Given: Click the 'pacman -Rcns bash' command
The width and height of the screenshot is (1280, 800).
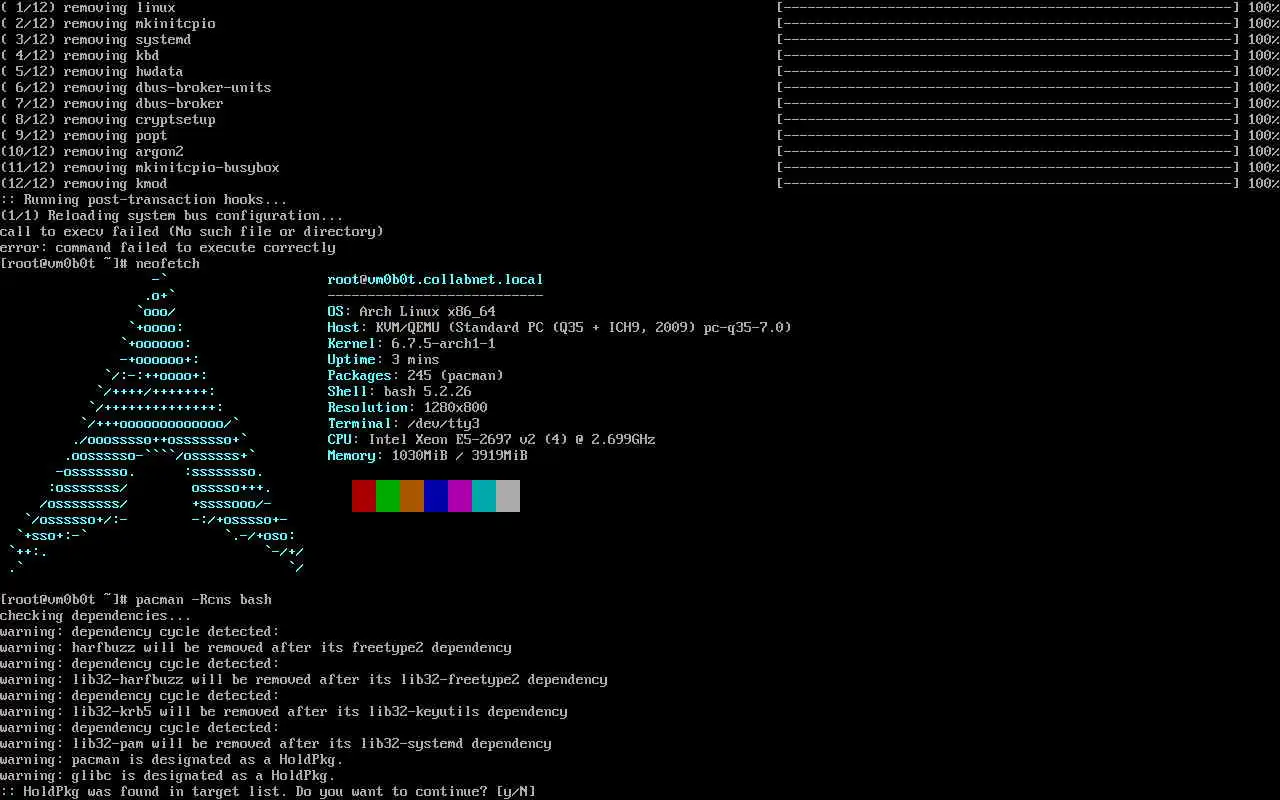Looking at the screenshot, I should point(204,600).
